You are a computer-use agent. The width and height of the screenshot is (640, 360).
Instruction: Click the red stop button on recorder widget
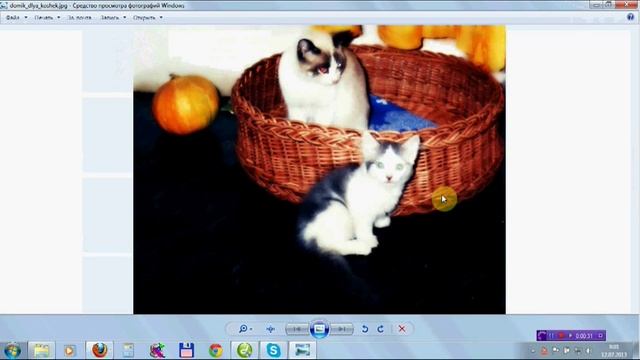561,336
